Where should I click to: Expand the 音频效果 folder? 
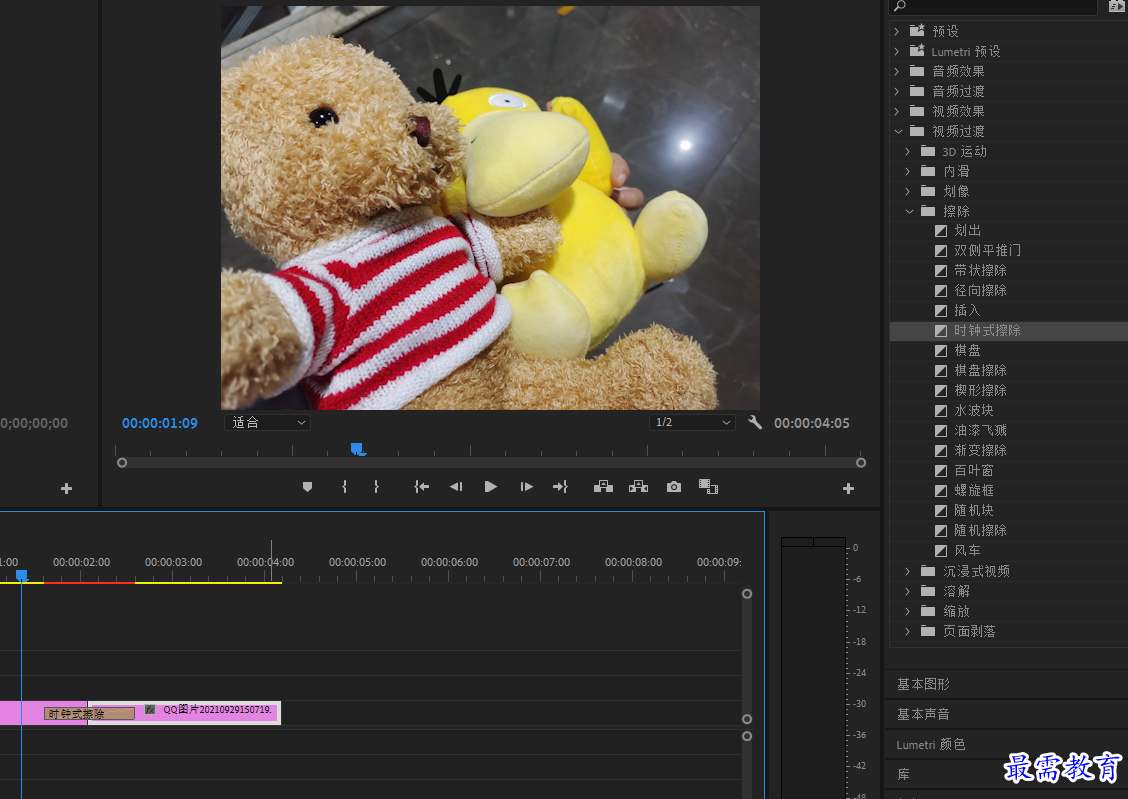point(897,71)
